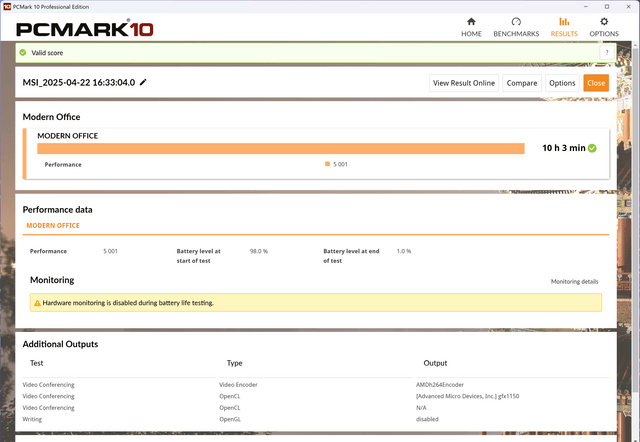
Task: Click the AMDh264Encoder output cell
Action: (x=440, y=384)
